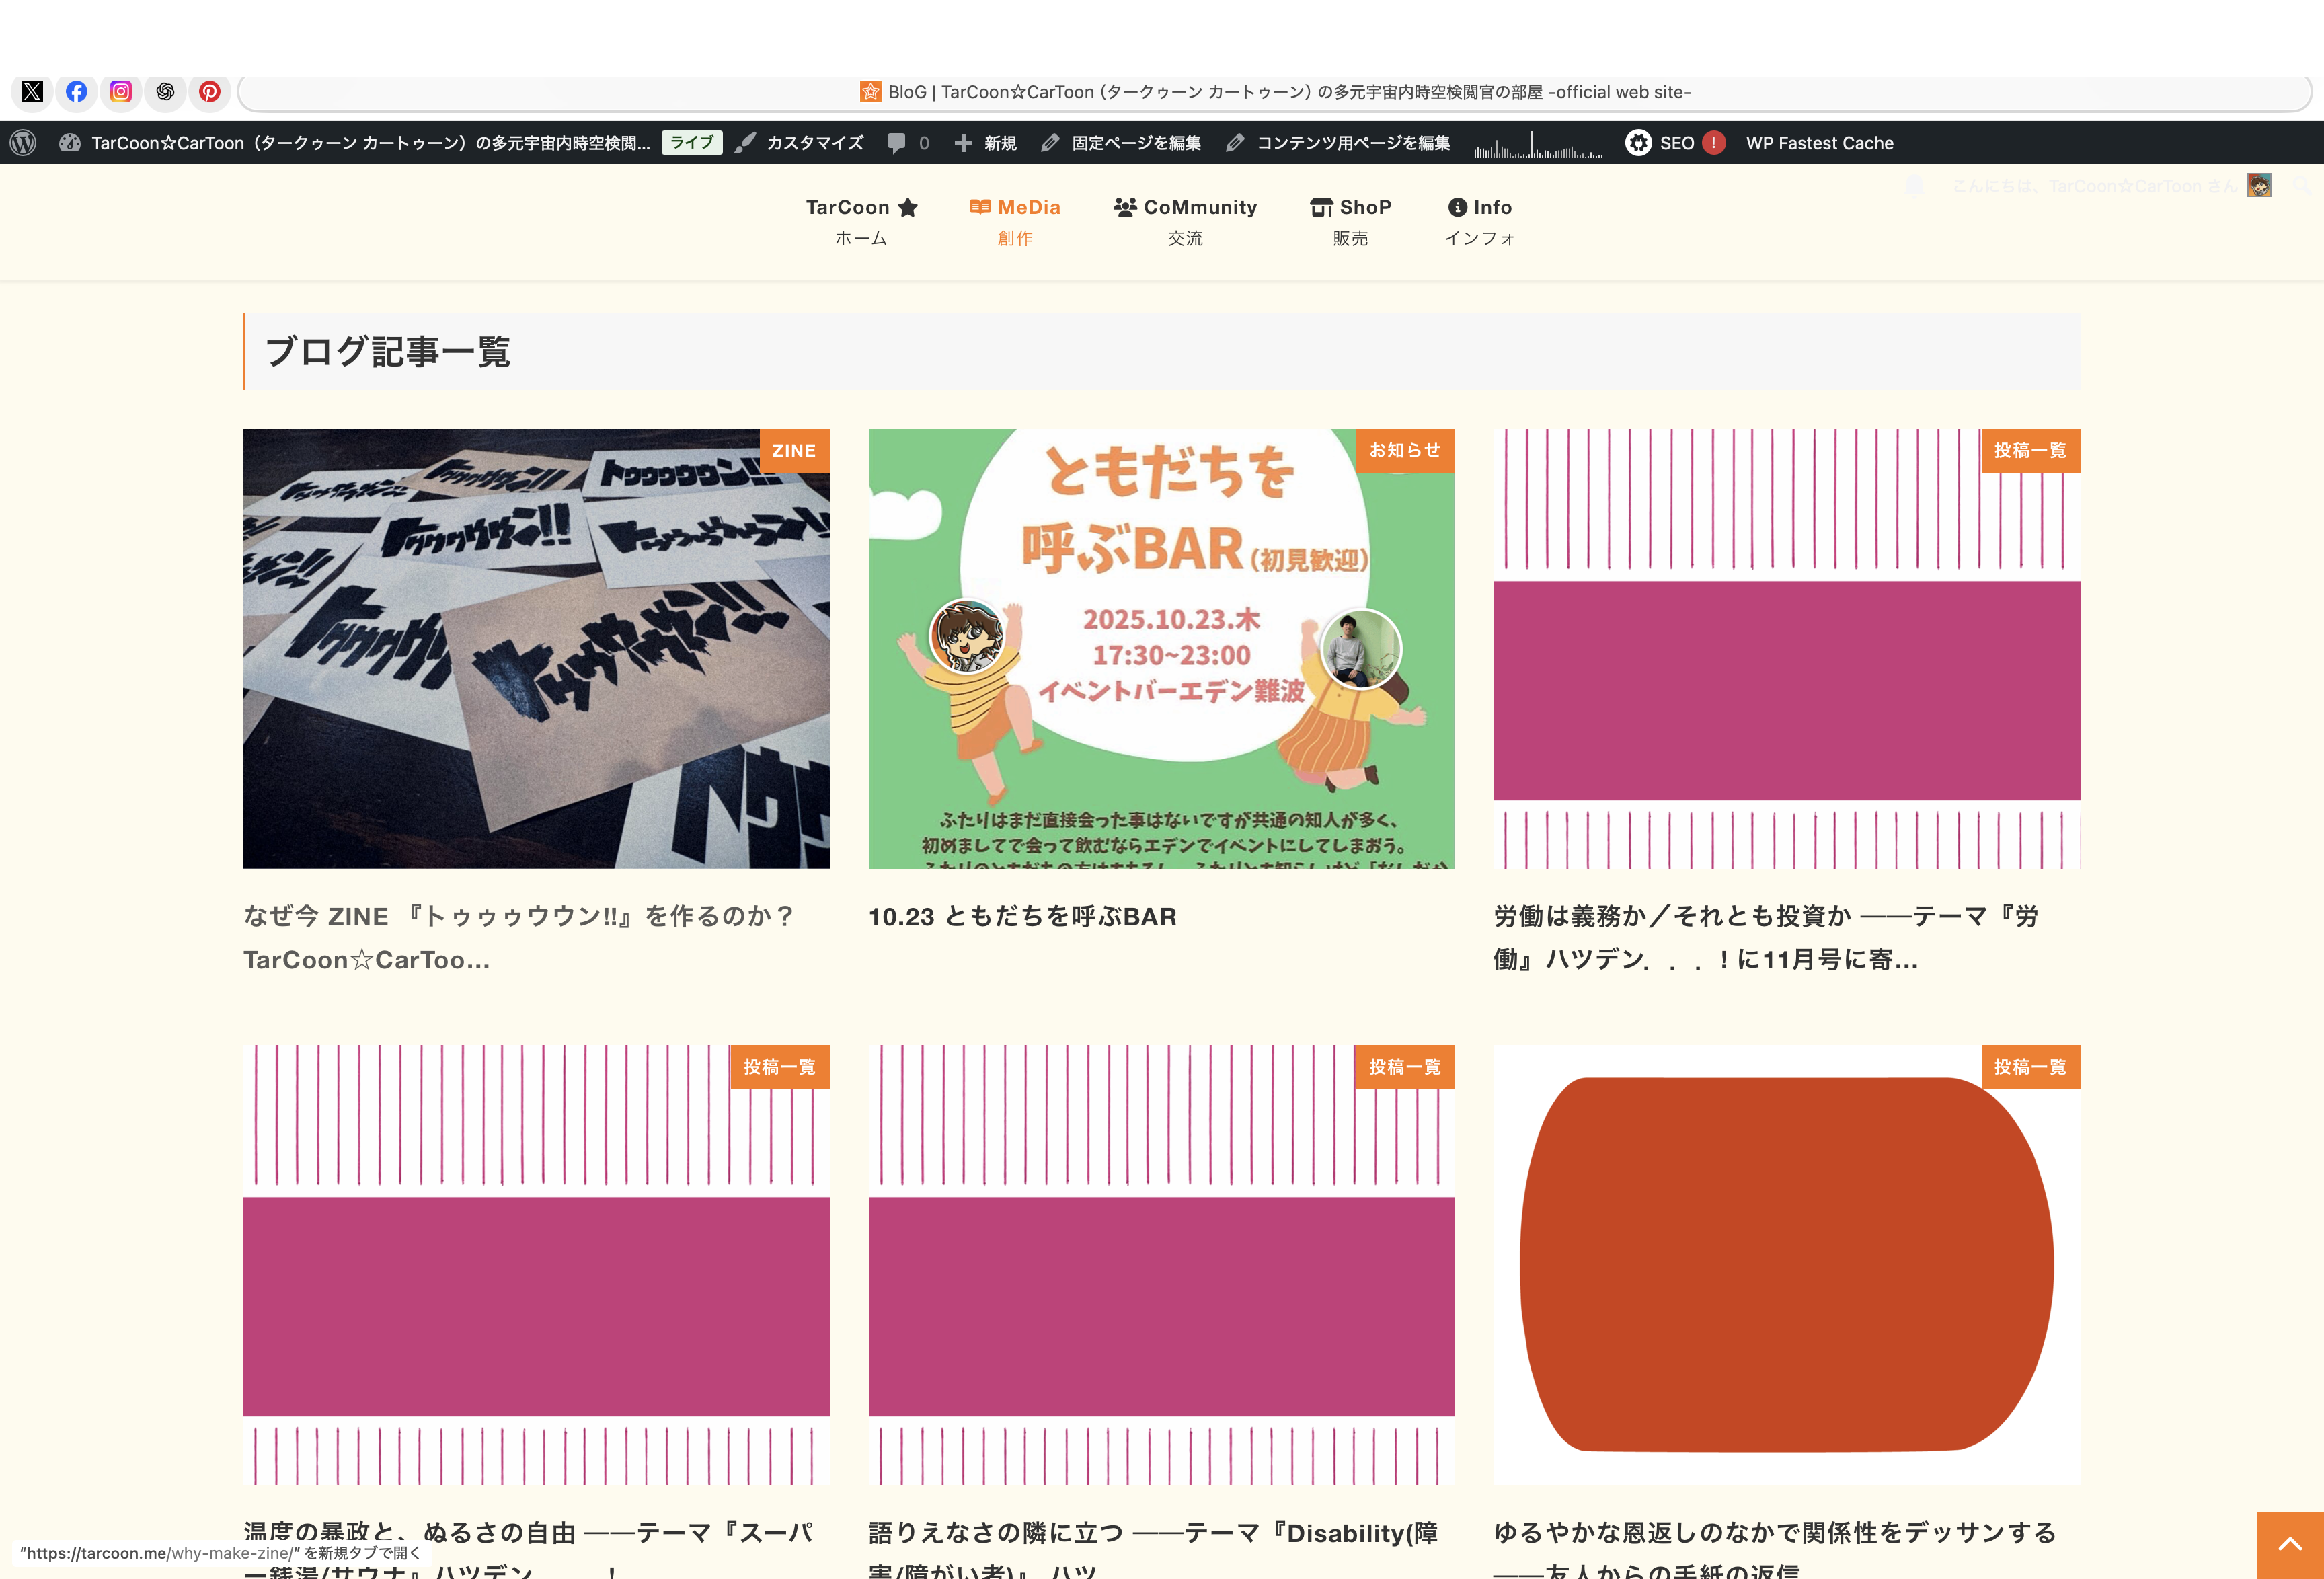Open the Instagram bookmark icon

tap(121, 92)
